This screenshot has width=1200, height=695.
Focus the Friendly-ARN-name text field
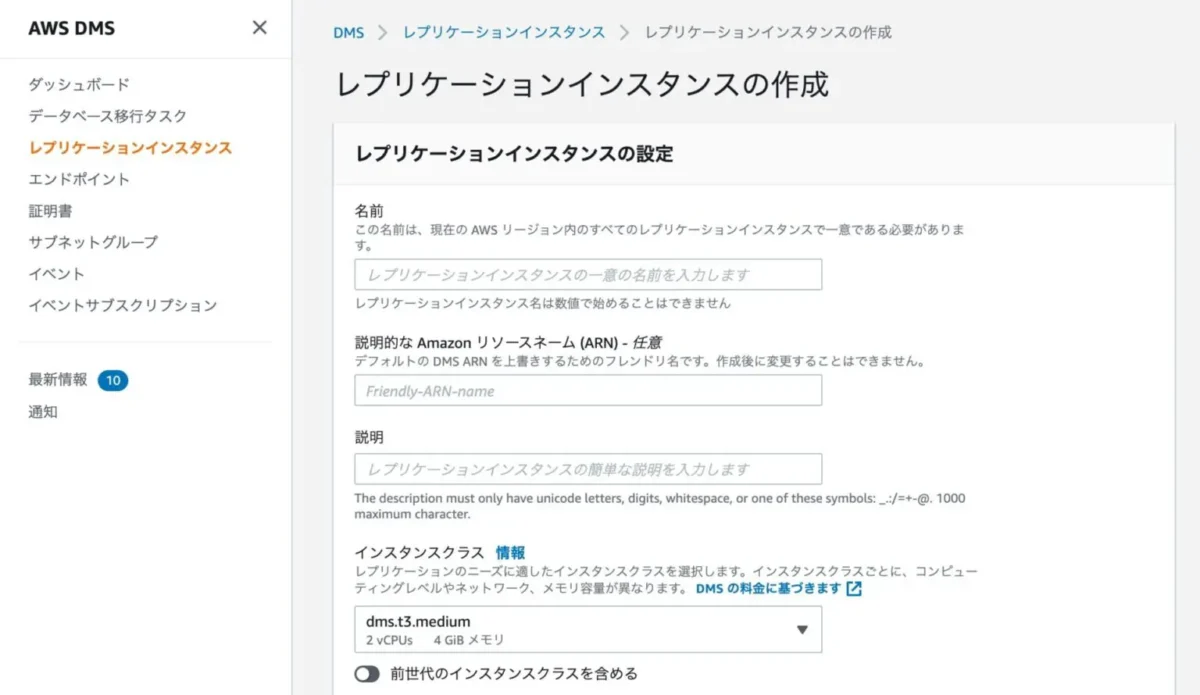pyautogui.click(x=587, y=391)
